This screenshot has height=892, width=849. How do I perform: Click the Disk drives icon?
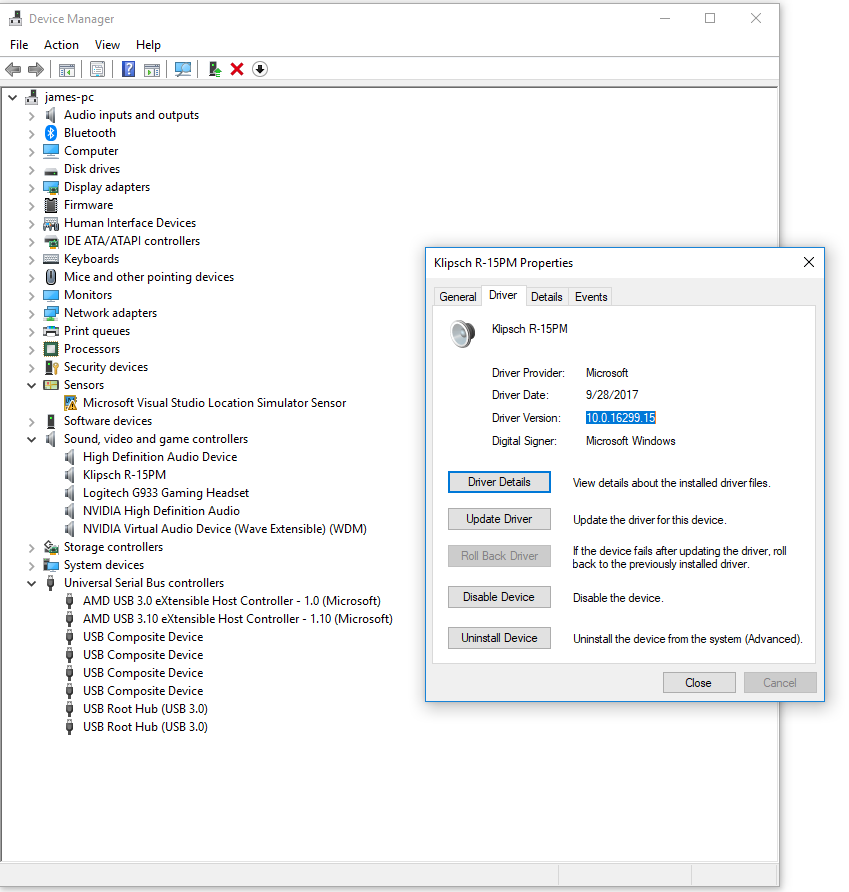pos(51,170)
